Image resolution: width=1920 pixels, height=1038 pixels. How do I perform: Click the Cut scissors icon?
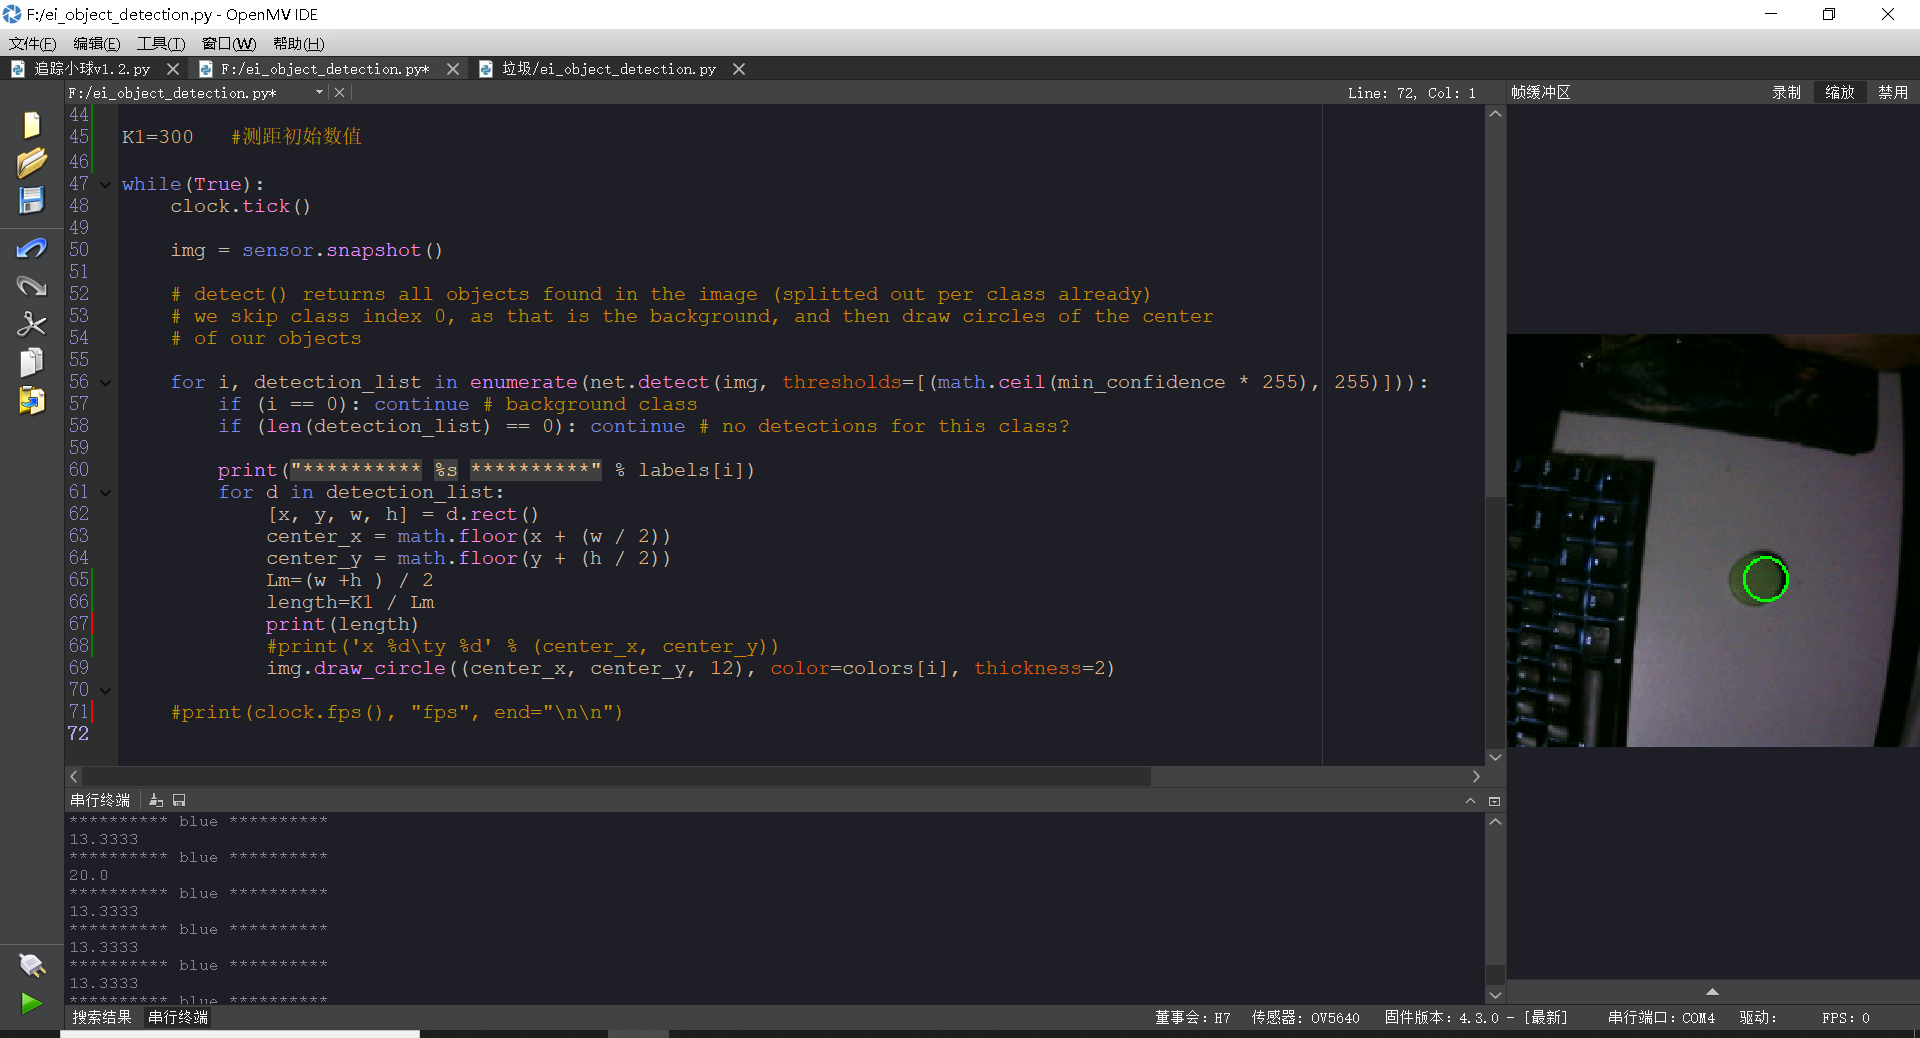click(x=32, y=324)
